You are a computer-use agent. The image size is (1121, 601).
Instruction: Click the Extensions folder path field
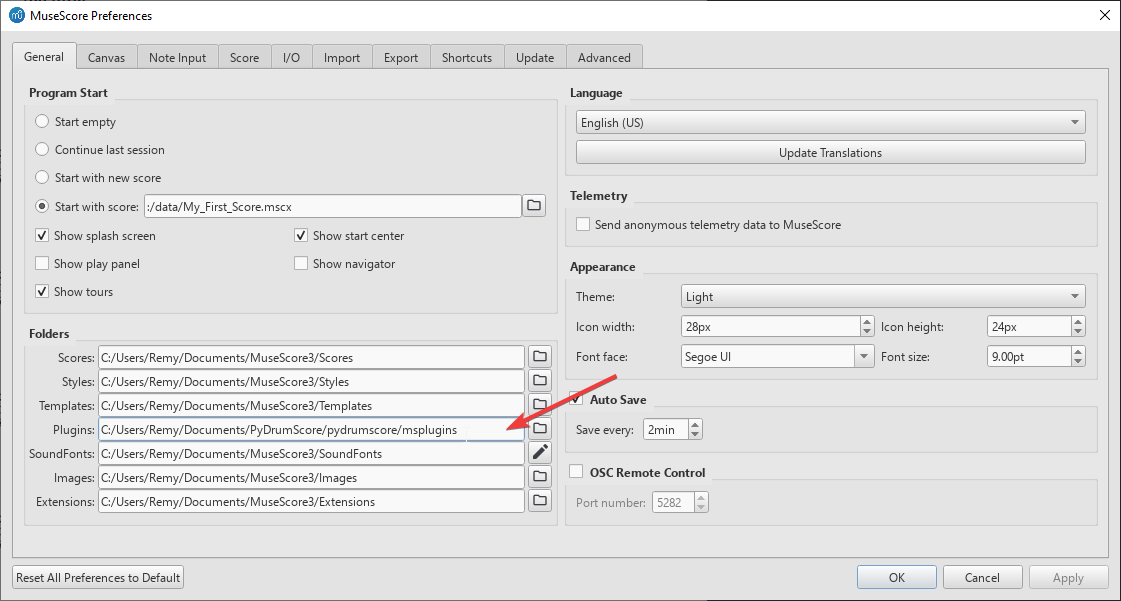click(312, 500)
